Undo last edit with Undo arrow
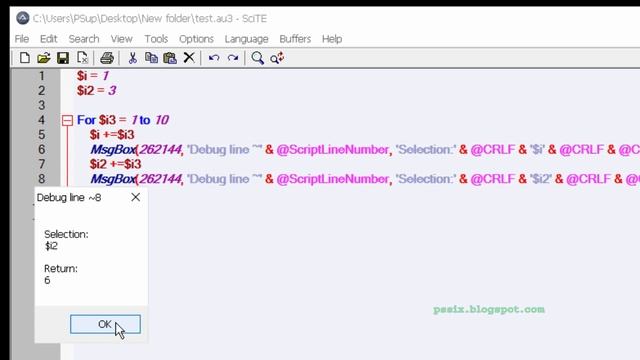640x360 pixels. click(214, 58)
